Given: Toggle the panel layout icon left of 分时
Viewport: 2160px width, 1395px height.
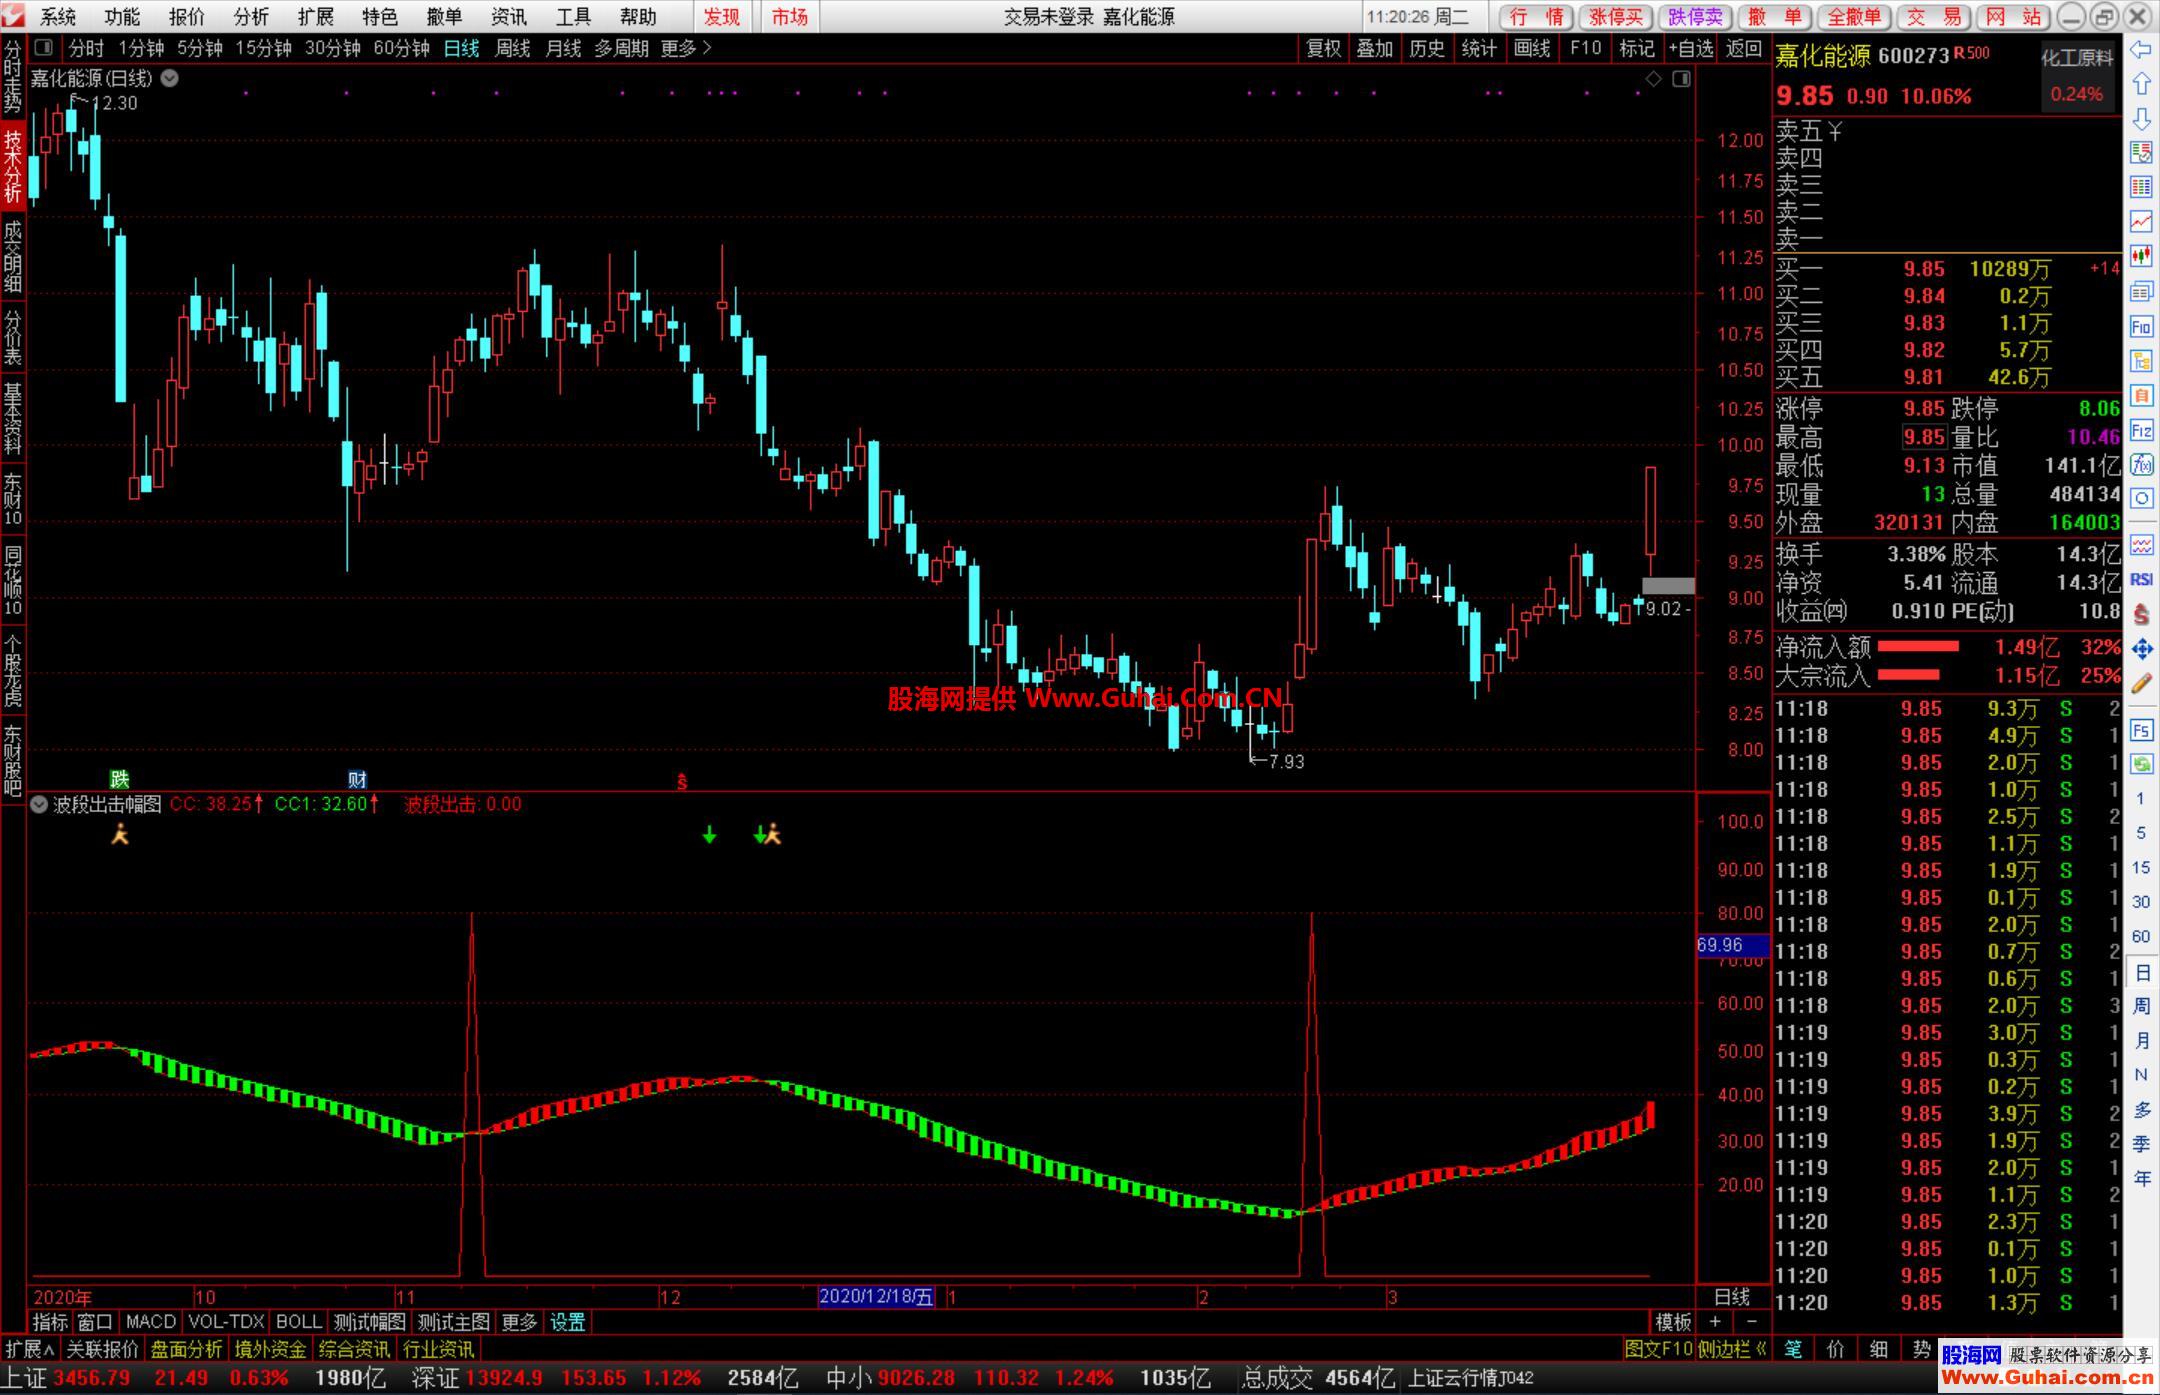Looking at the screenshot, I should [x=43, y=47].
